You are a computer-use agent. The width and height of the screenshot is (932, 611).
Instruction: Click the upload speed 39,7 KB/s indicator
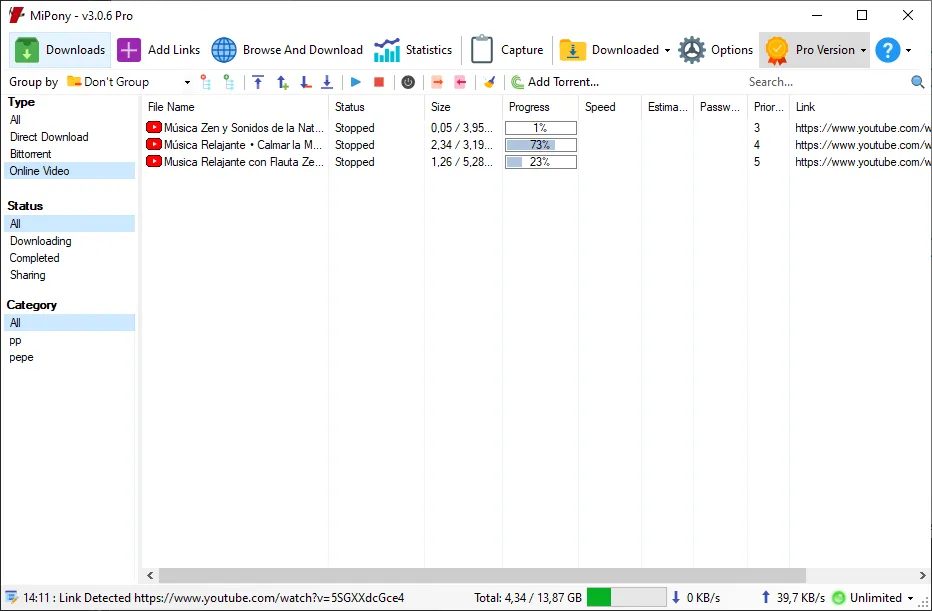[793, 597]
